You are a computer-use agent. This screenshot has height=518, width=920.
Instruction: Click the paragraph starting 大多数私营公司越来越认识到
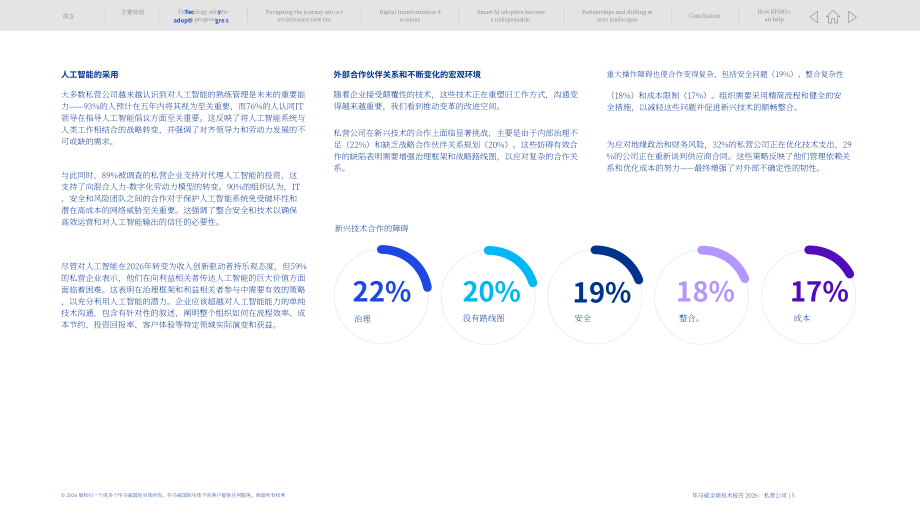pos(183,118)
